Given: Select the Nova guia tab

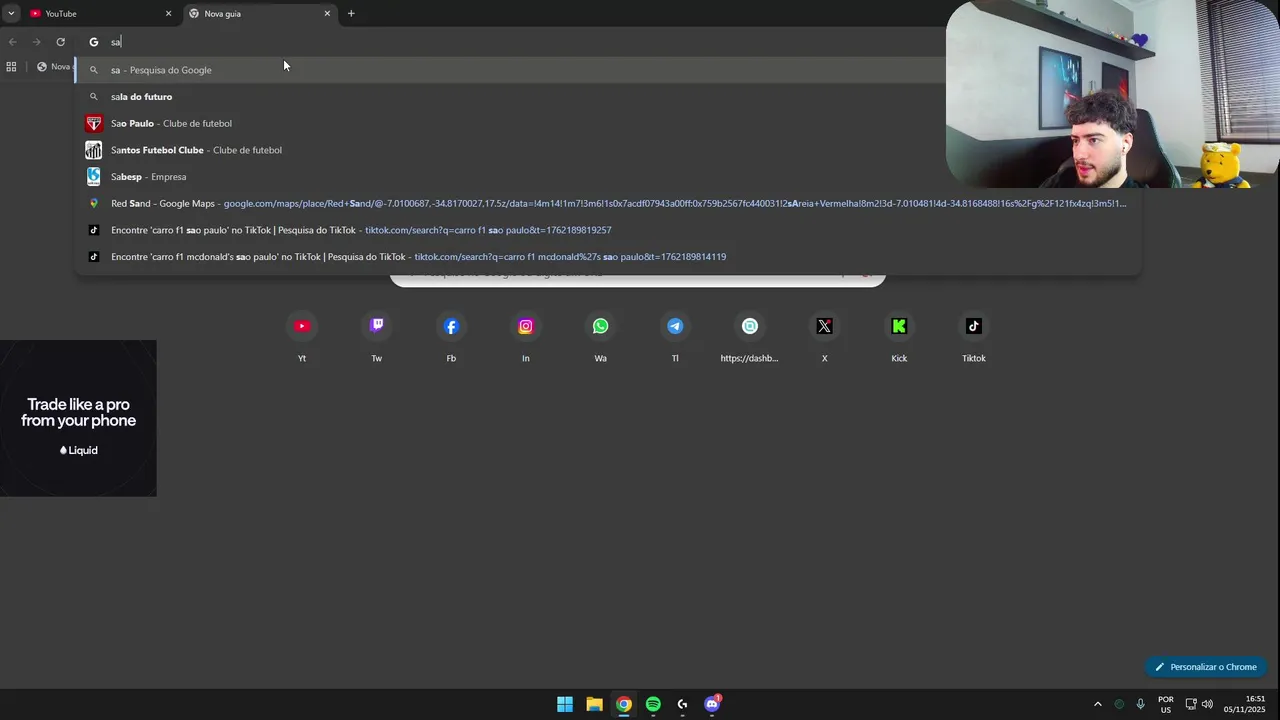Looking at the screenshot, I should [x=260, y=14].
